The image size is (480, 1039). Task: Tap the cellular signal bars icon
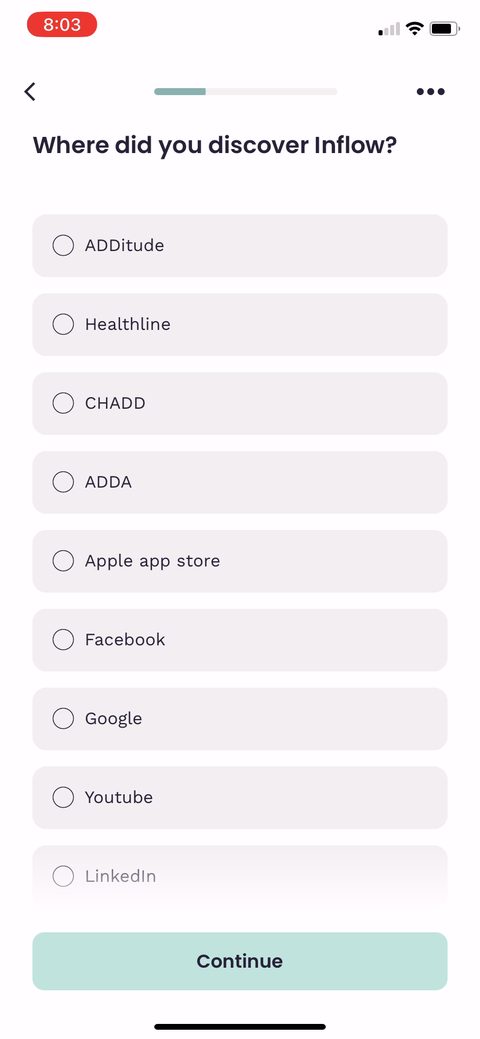point(389,29)
